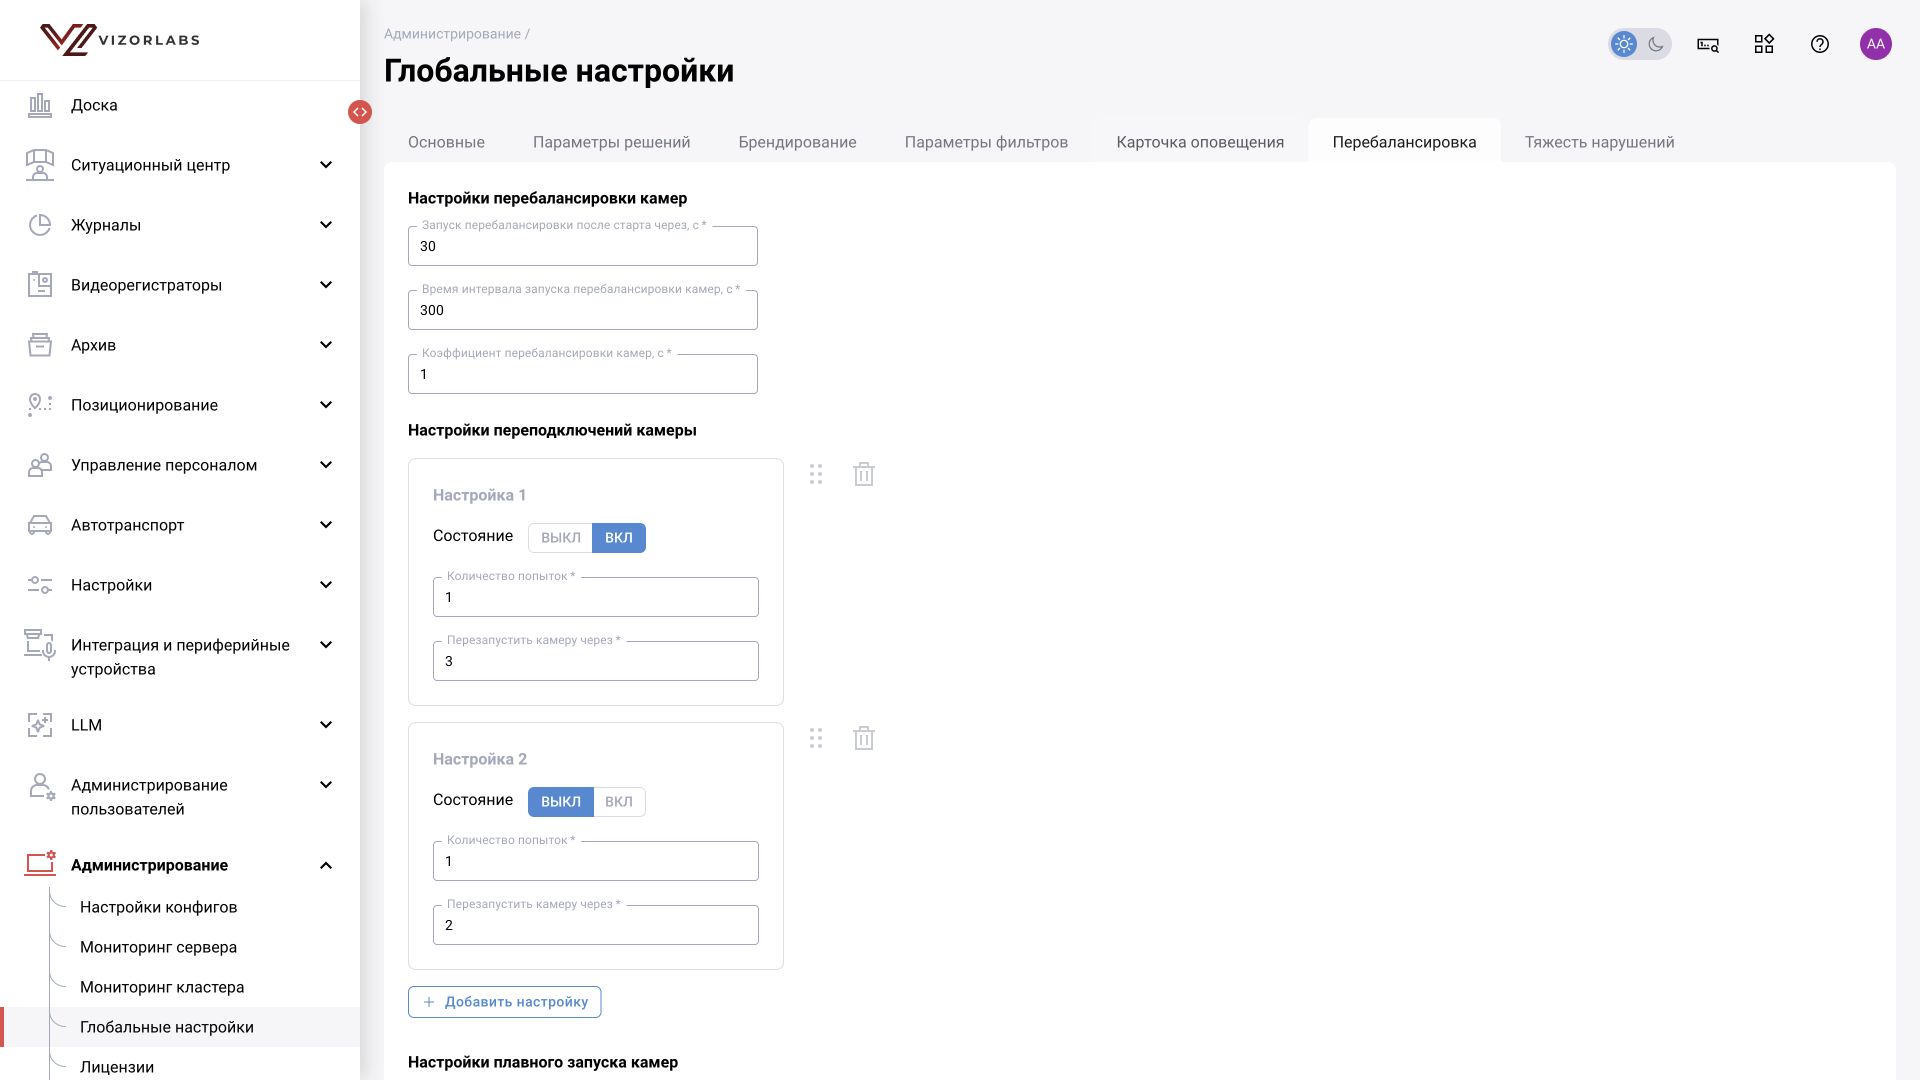The image size is (1920, 1080).
Task: Switch Настройка 2 state to ВКЛ
Action: (619, 802)
